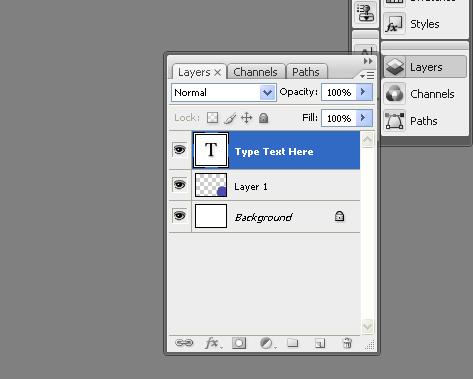Lock transparent pixels

click(x=212, y=118)
